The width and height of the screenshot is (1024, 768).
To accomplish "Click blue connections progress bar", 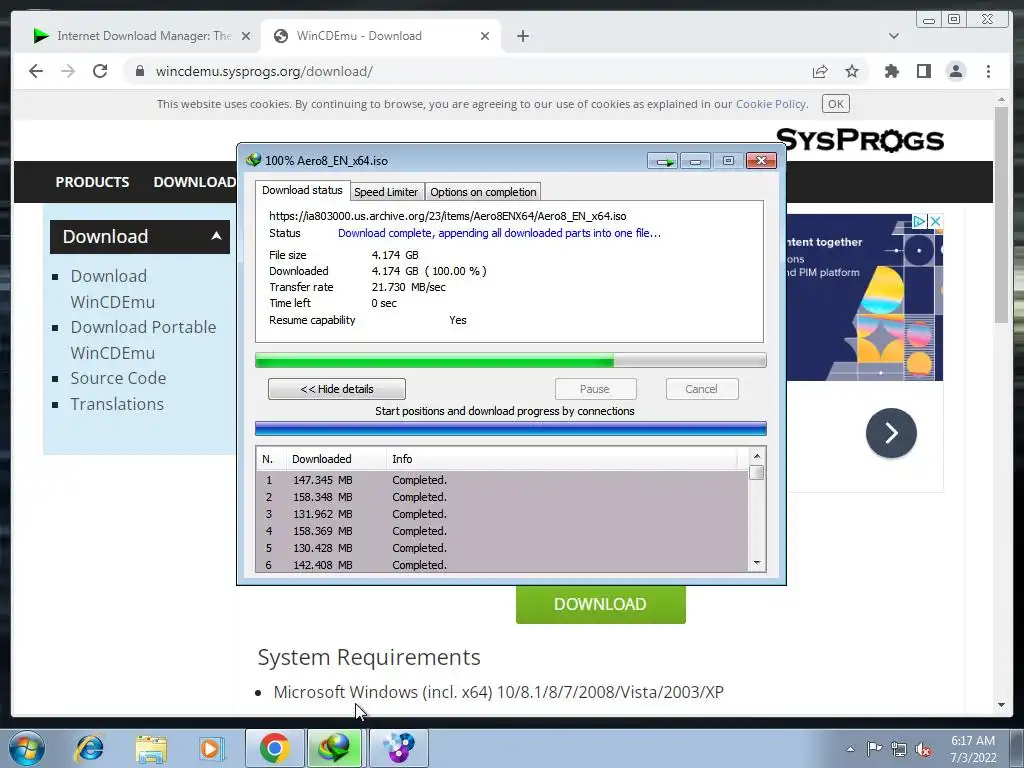I will pyautogui.click(x=510, y=428).
